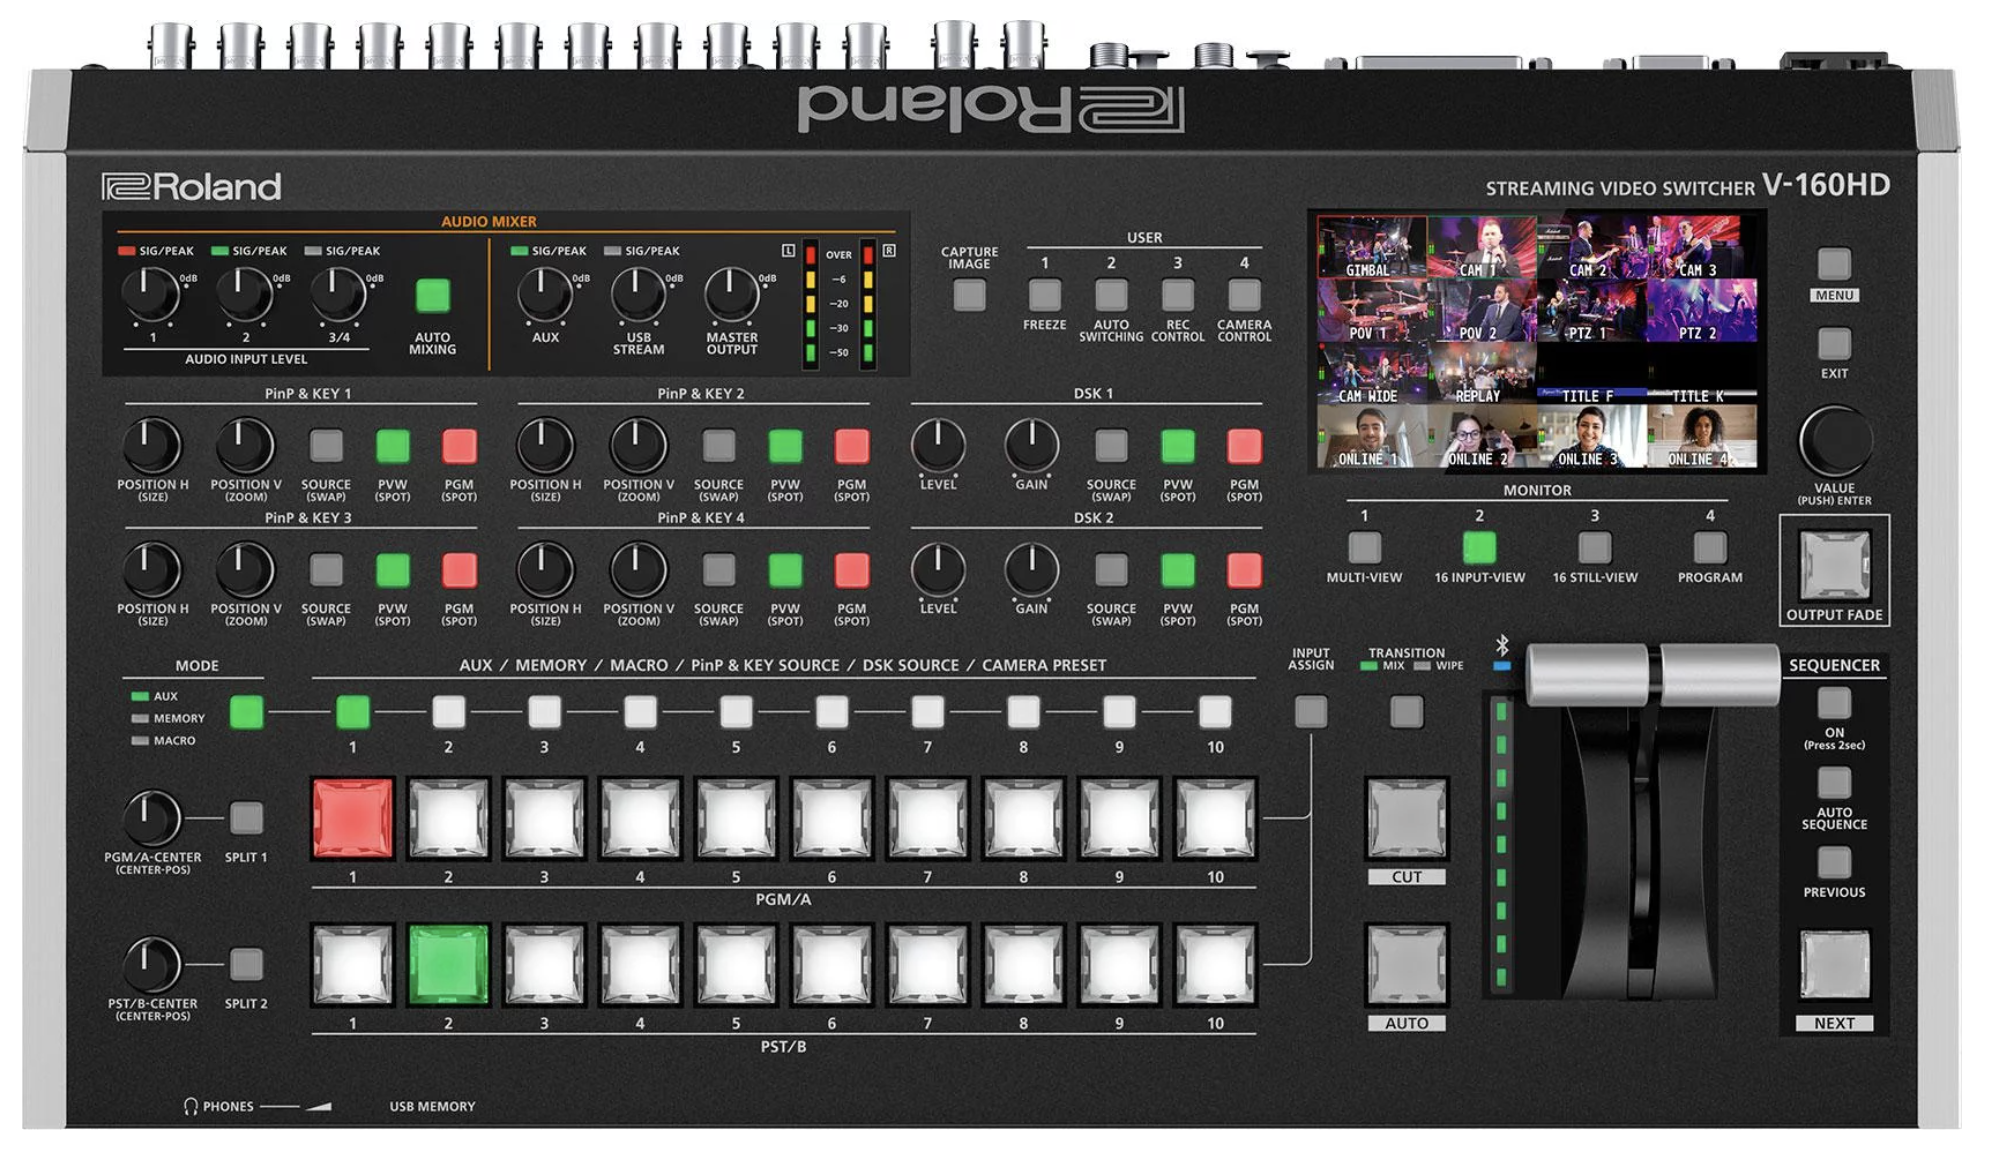The image size is (1994, 1150).
Task: Tap USER 2 AUTO SWITCHING button
Action: [1111, 295]
